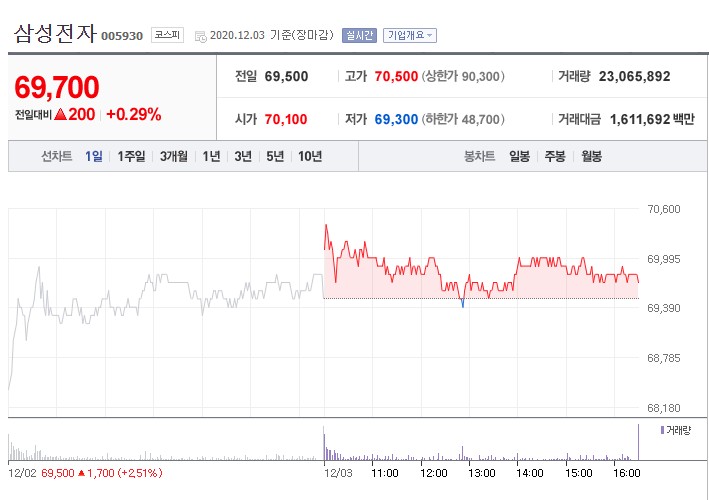Select the 1일 line chart period
Screen dimensions: 709x500
pos(94,156)
